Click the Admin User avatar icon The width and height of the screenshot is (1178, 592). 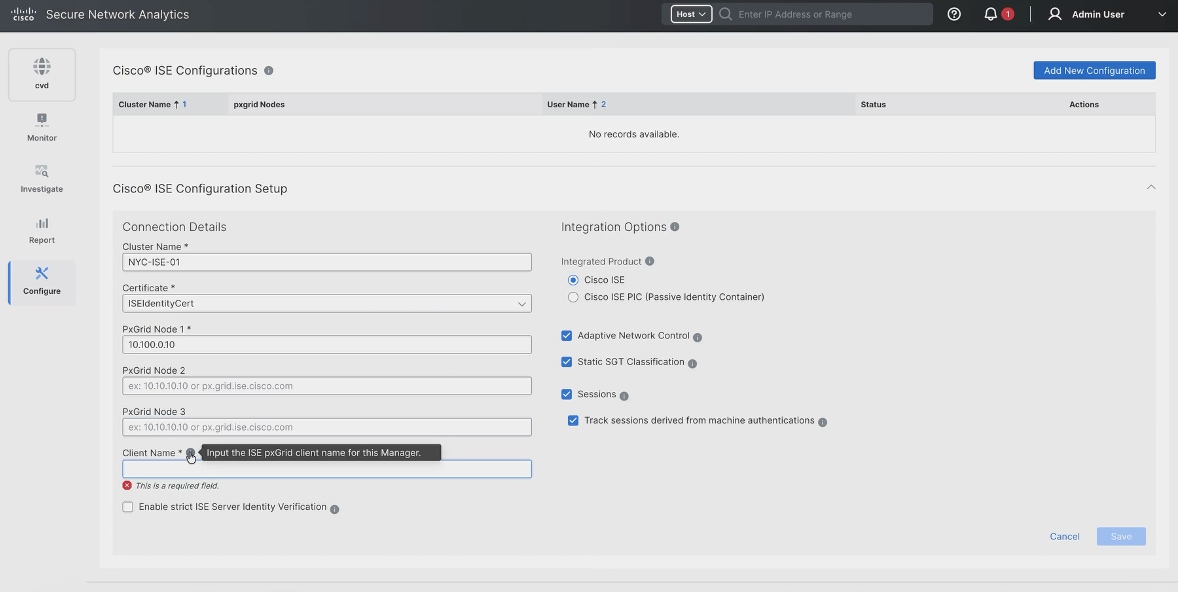pos(1055,14)
